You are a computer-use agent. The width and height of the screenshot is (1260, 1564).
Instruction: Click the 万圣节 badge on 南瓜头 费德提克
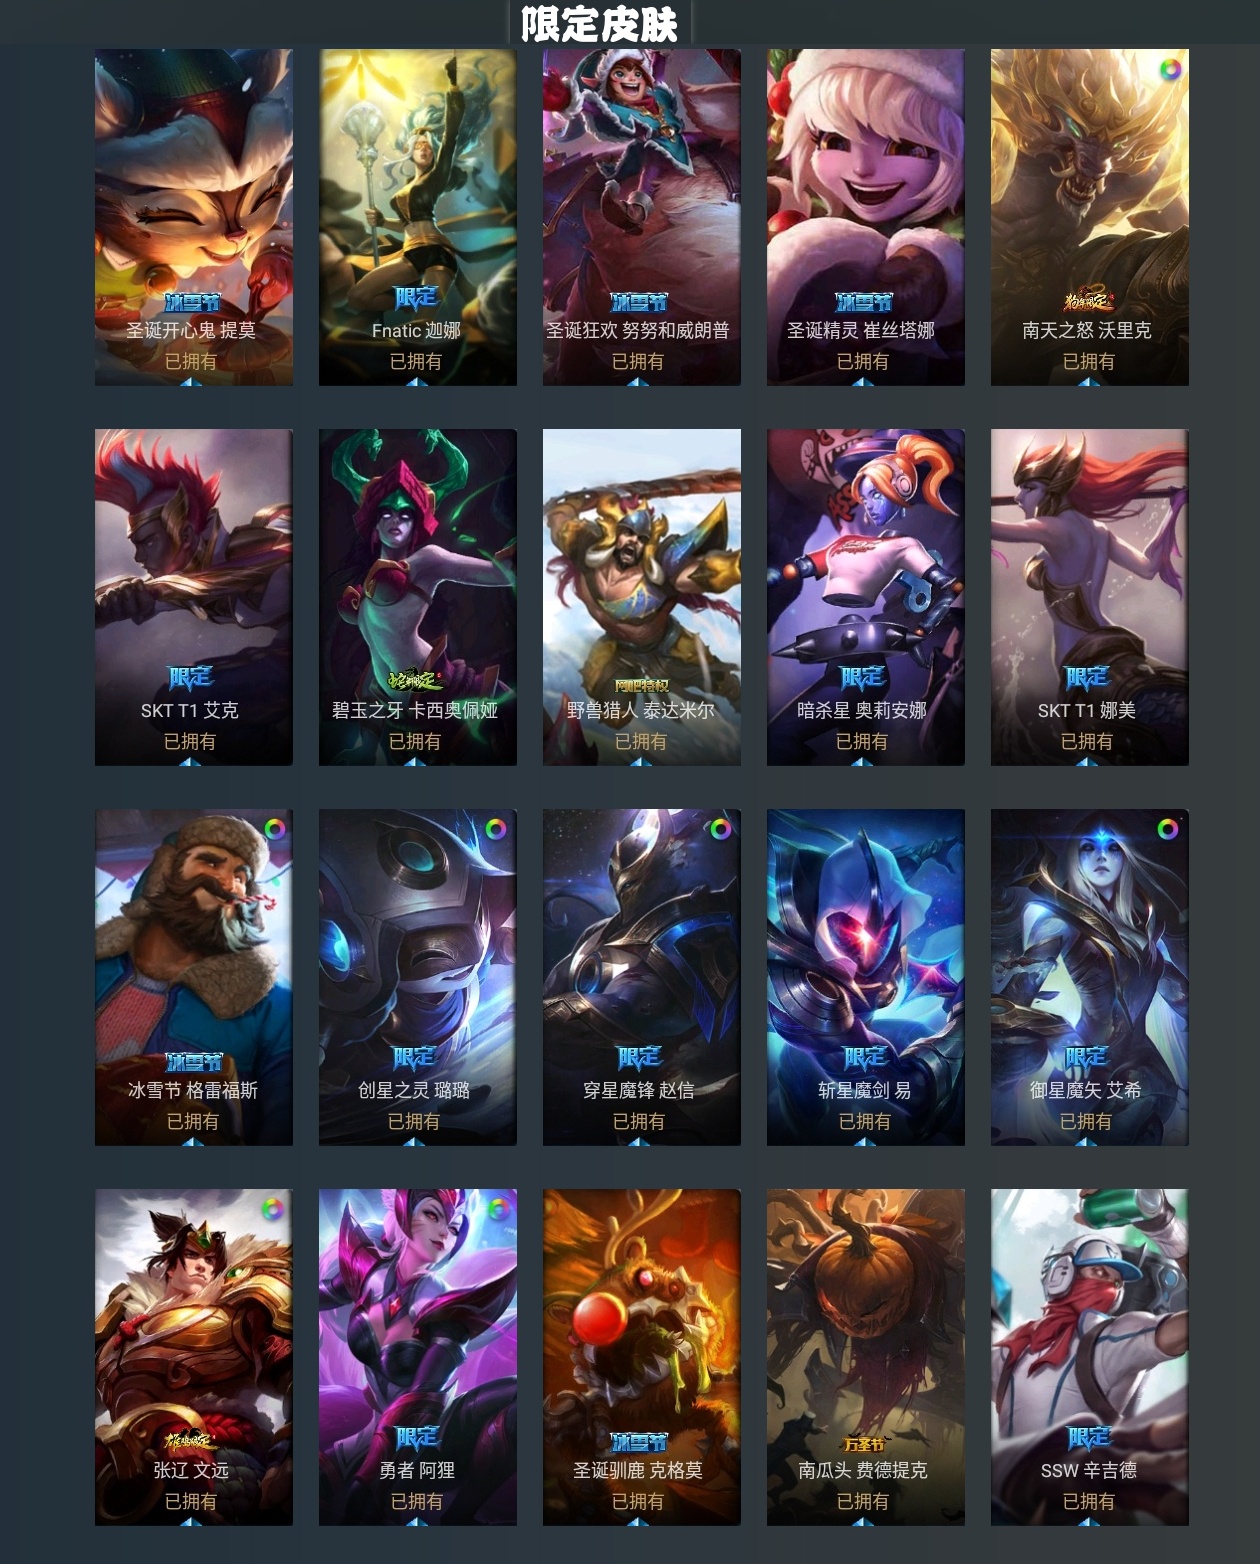(x=864, y=1444)
